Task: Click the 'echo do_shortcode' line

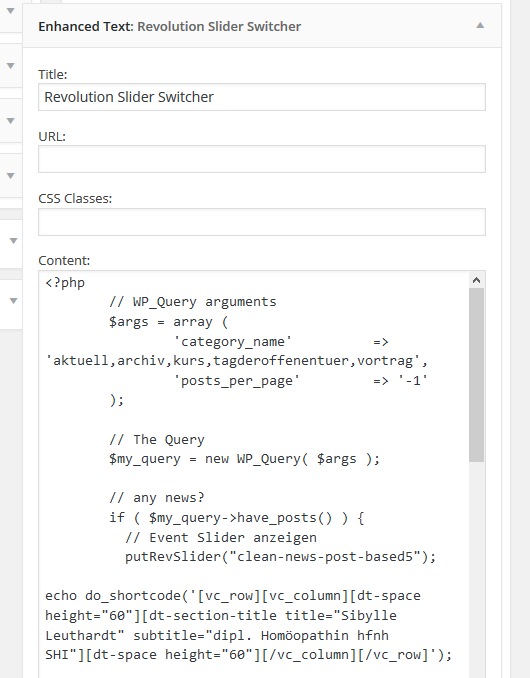Action: (233, 596)
